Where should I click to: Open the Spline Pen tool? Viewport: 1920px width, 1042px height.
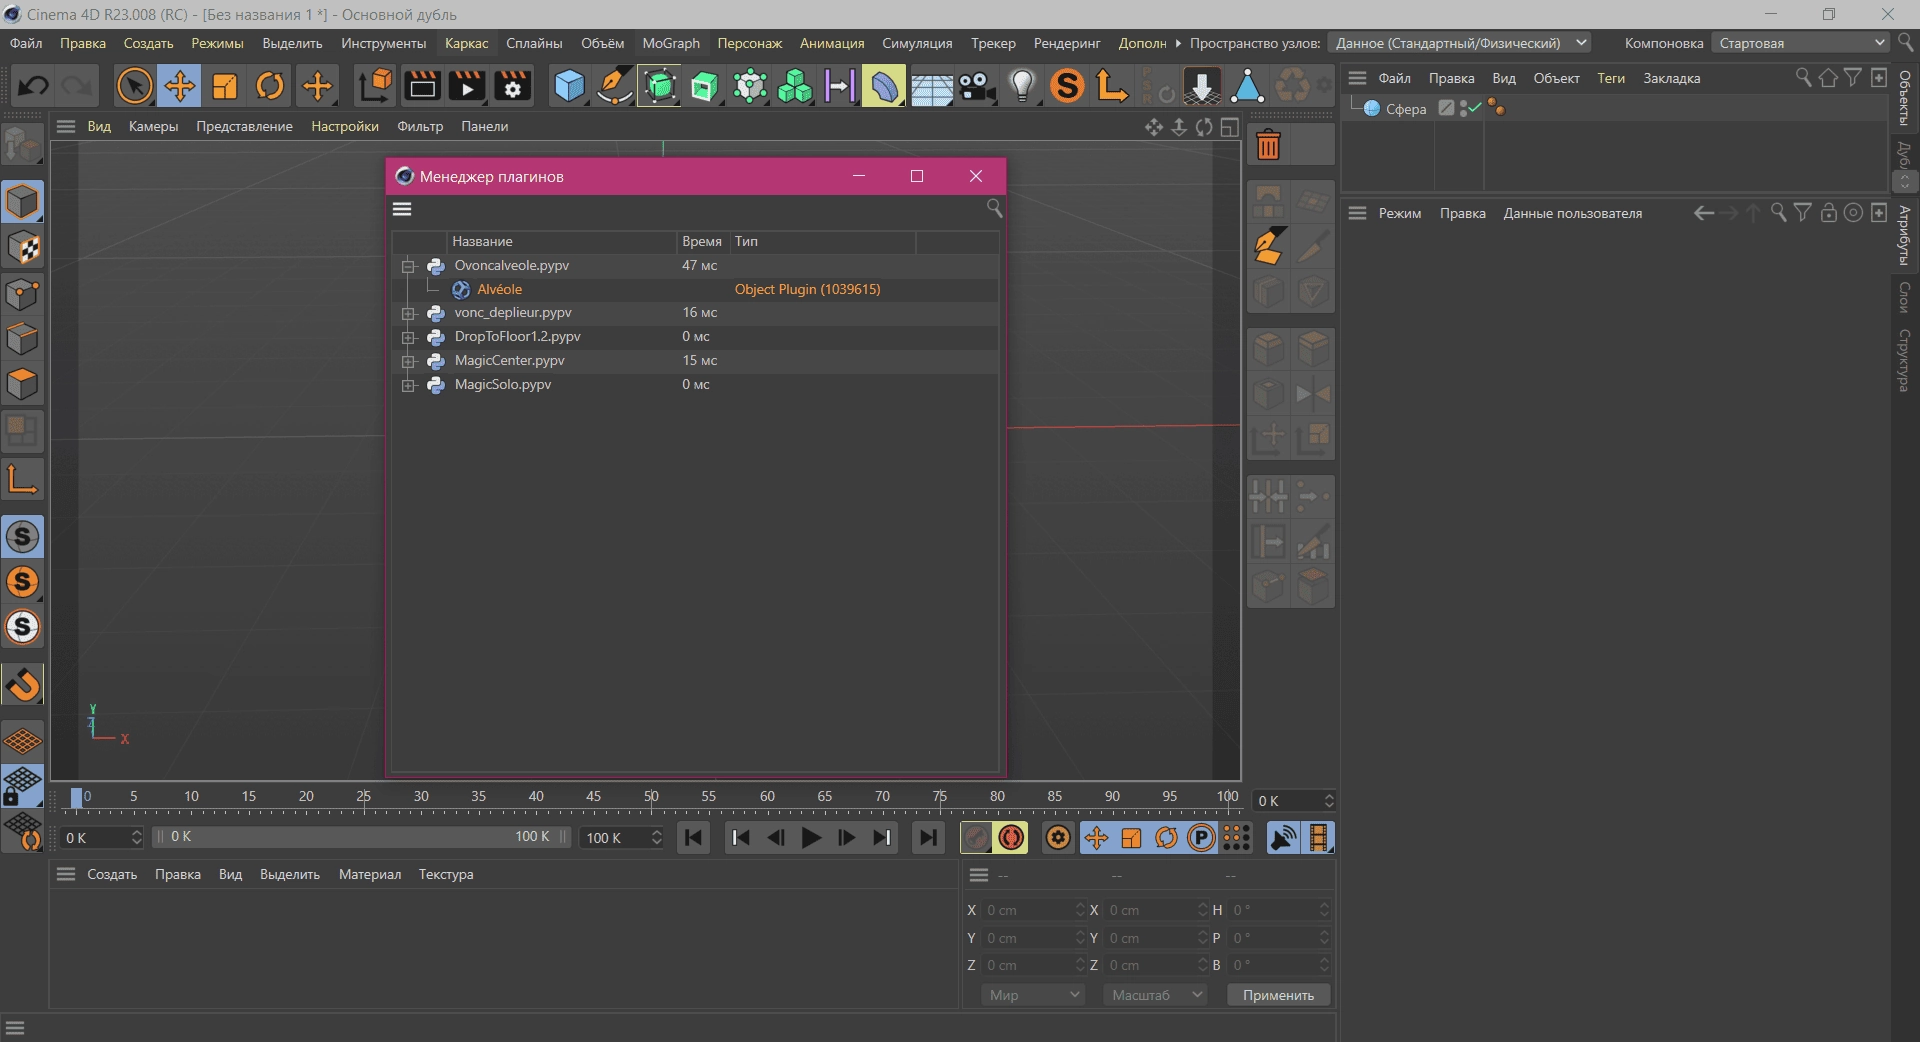[614, 86]
